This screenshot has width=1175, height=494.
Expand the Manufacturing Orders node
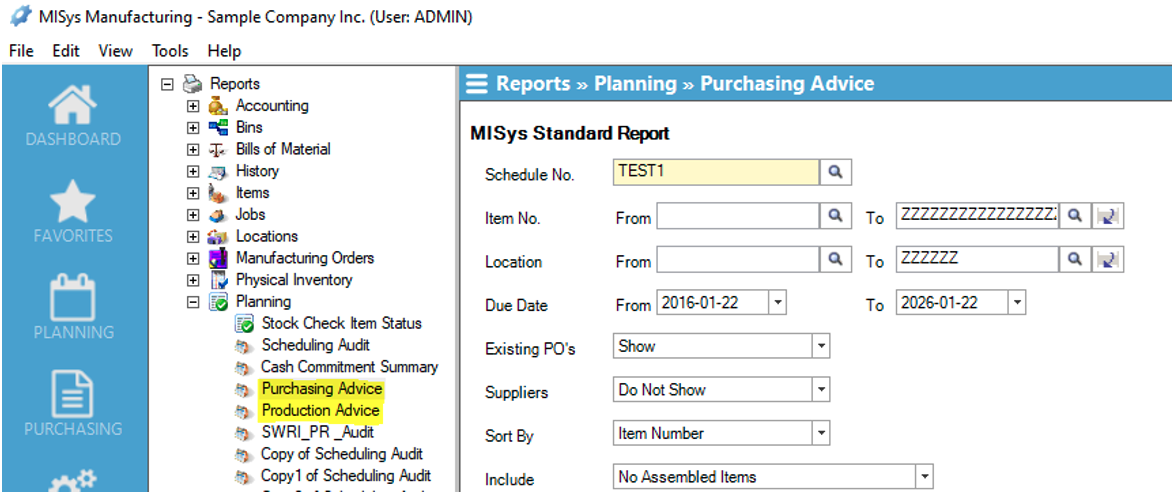[x=193, y=258]
